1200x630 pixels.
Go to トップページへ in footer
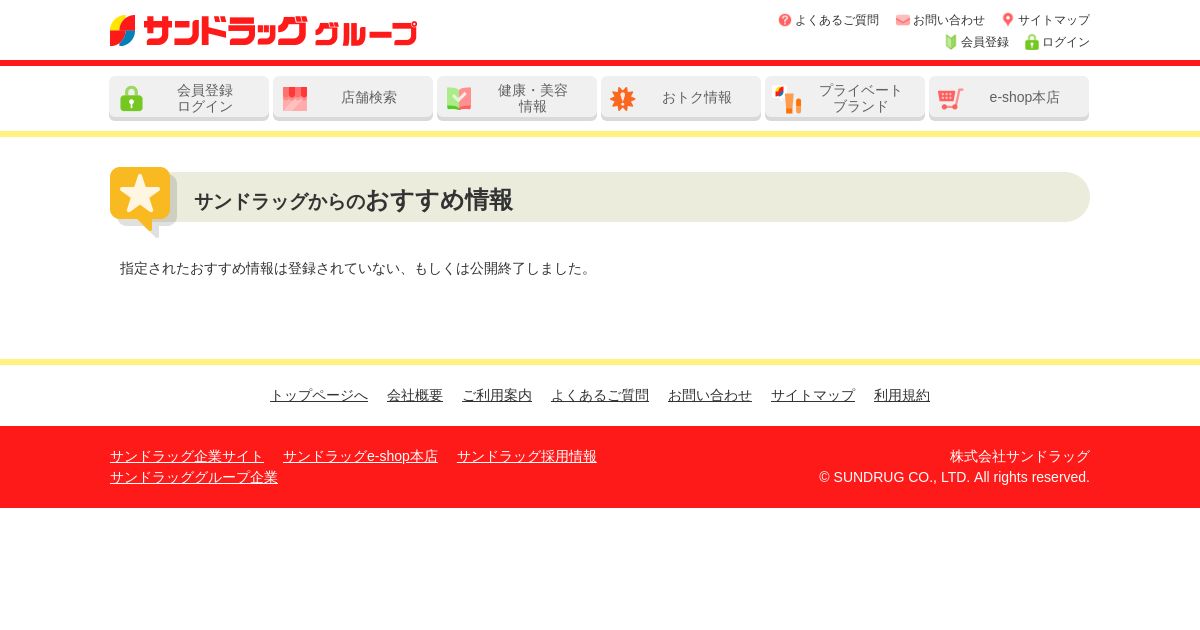coord(319,395)
